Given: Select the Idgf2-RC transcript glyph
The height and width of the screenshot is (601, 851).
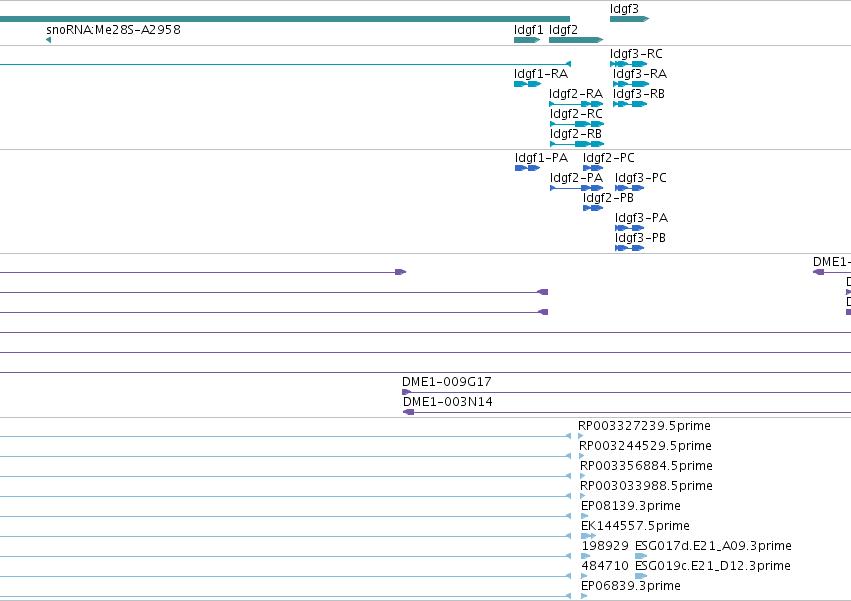Looking at the screenshot, I should coord(577,124).
